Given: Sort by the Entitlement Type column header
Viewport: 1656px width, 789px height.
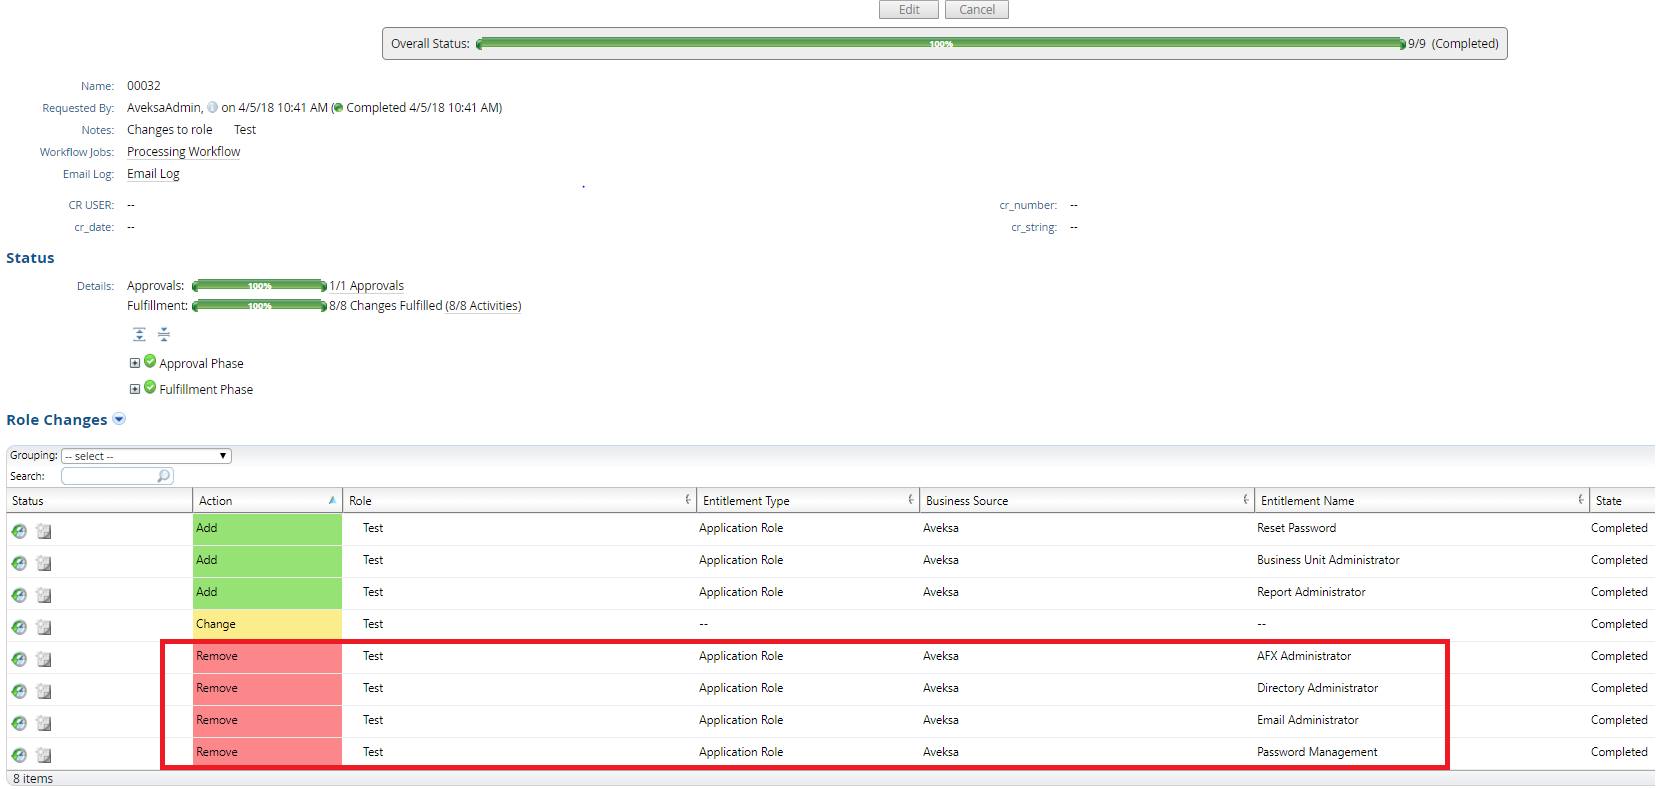Looking at the screenshot, I should (746, 501).
